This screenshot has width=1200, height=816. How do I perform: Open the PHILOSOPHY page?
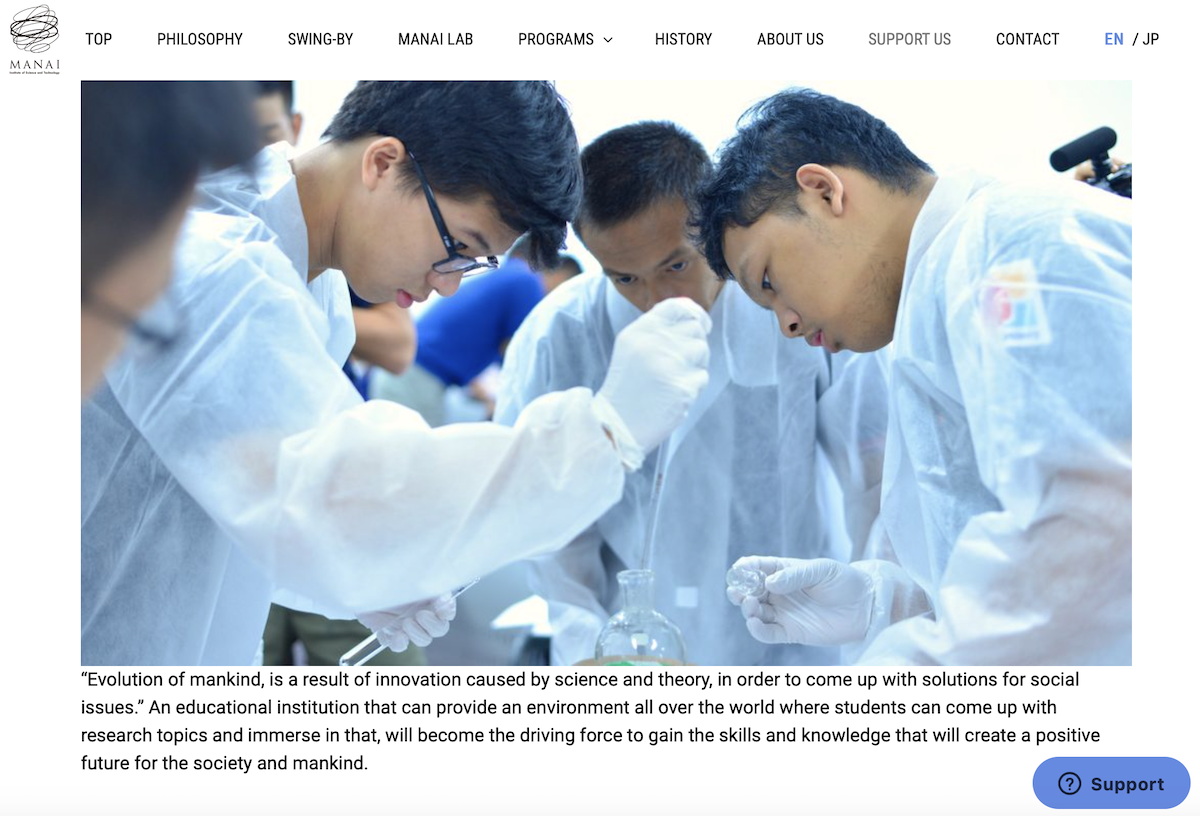pyautogui.click(x=200, y=39)
